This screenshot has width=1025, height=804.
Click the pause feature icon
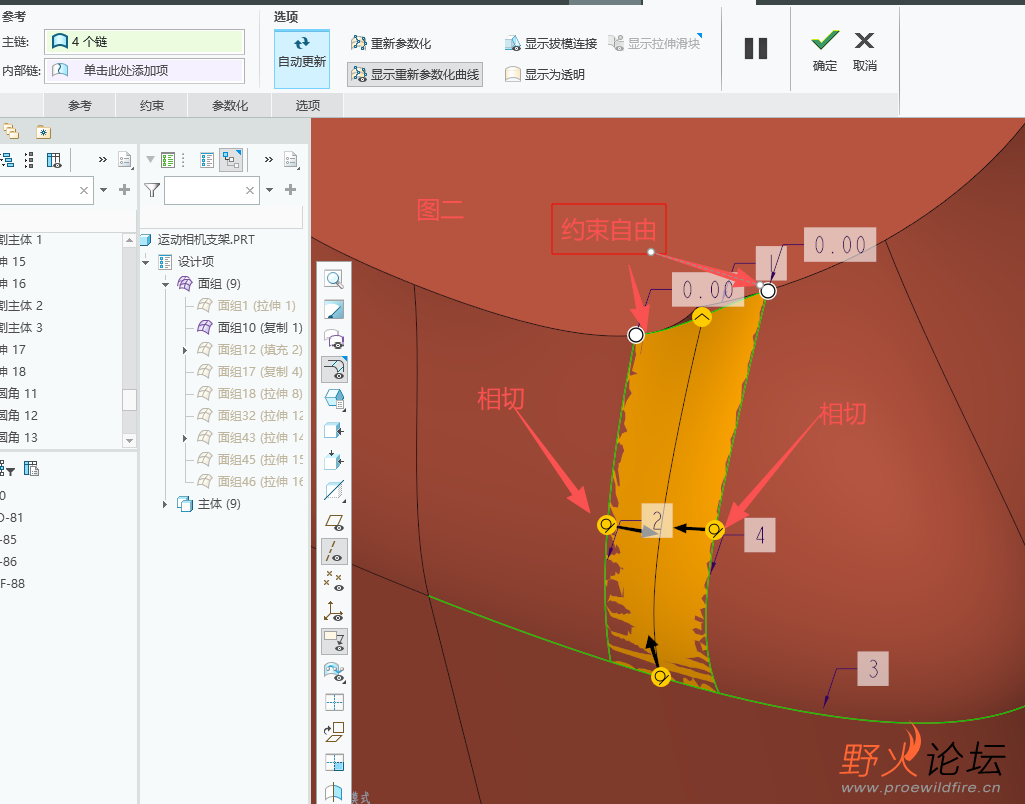click(756, 48)
